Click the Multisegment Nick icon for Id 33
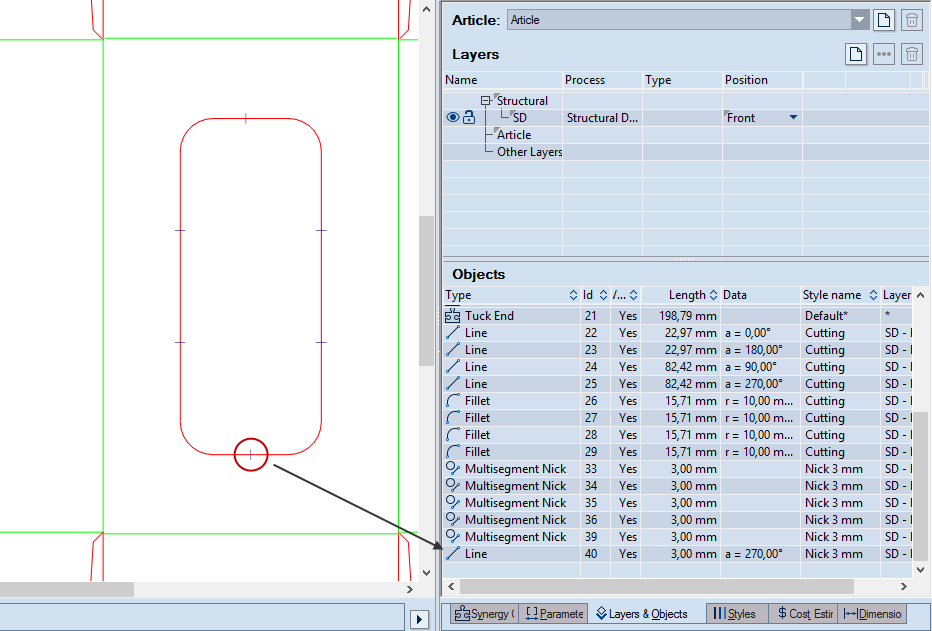 pos(453,469)
